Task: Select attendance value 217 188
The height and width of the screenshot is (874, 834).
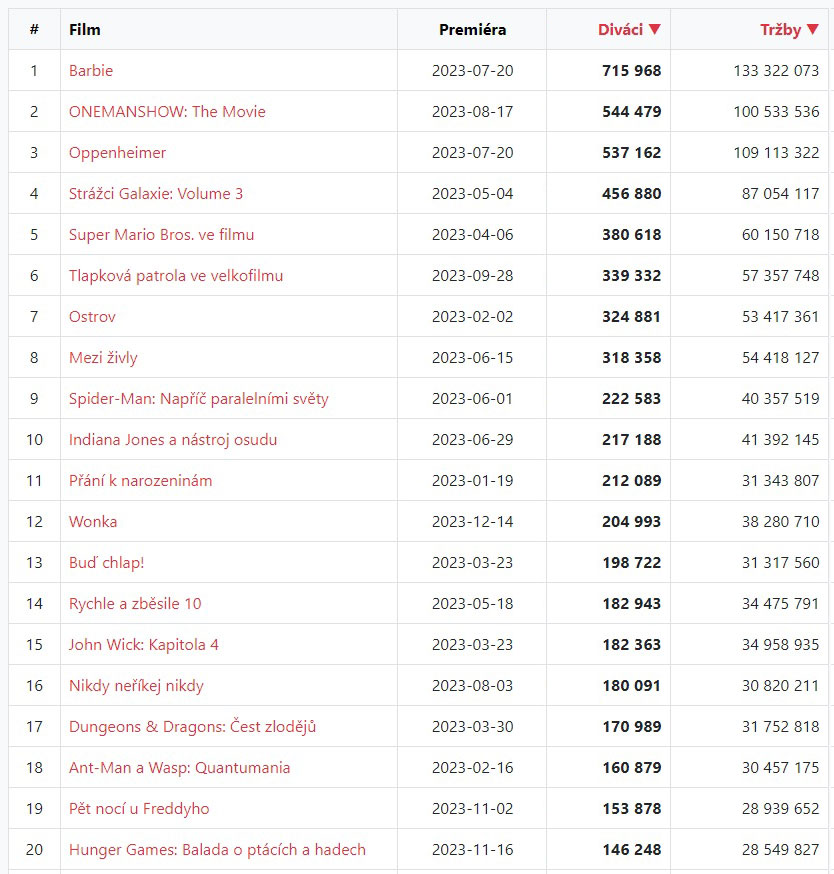Action: pyautogui.click(x=632, y=440)
